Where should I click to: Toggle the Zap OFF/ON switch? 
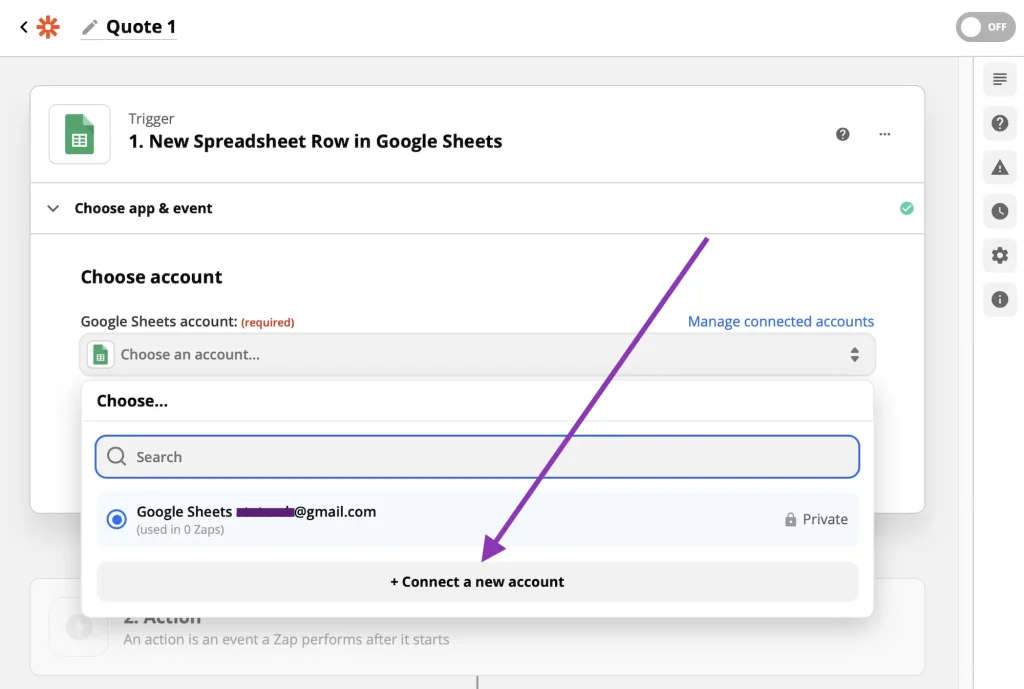point(985,27)
